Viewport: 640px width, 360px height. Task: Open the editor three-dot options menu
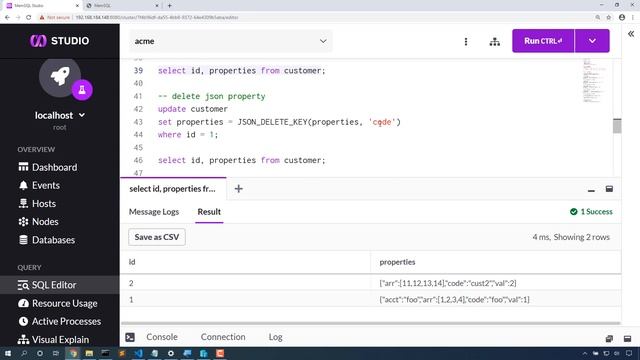466,41
